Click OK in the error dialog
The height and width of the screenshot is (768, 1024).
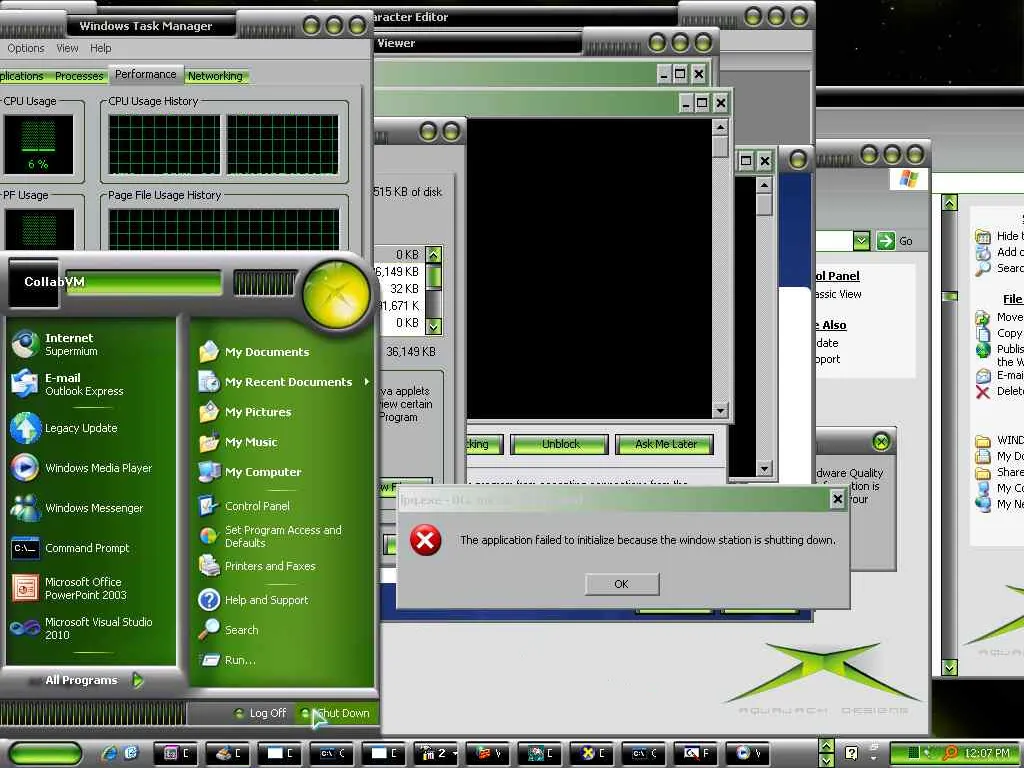tap(622, 584)
